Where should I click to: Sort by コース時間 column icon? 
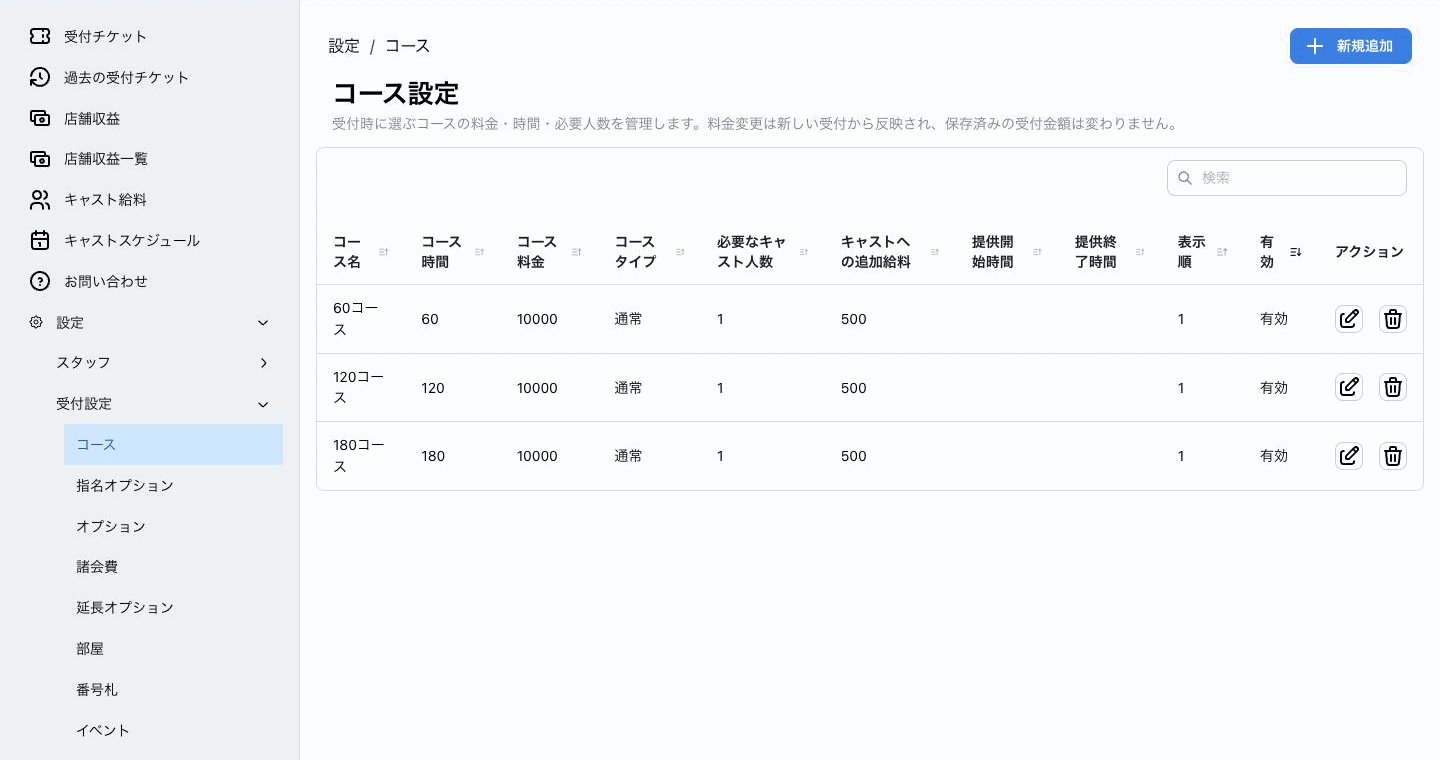pyautogui.click(x=480, y=252)
